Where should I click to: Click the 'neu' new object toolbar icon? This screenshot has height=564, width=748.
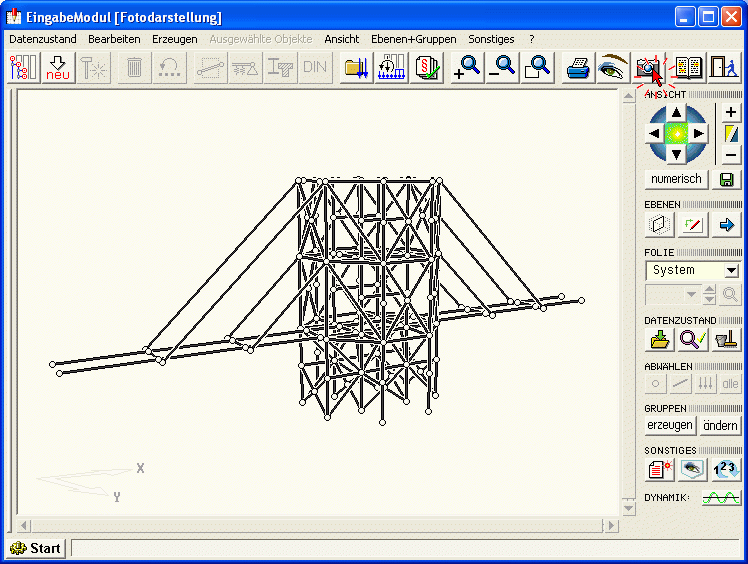58,68
